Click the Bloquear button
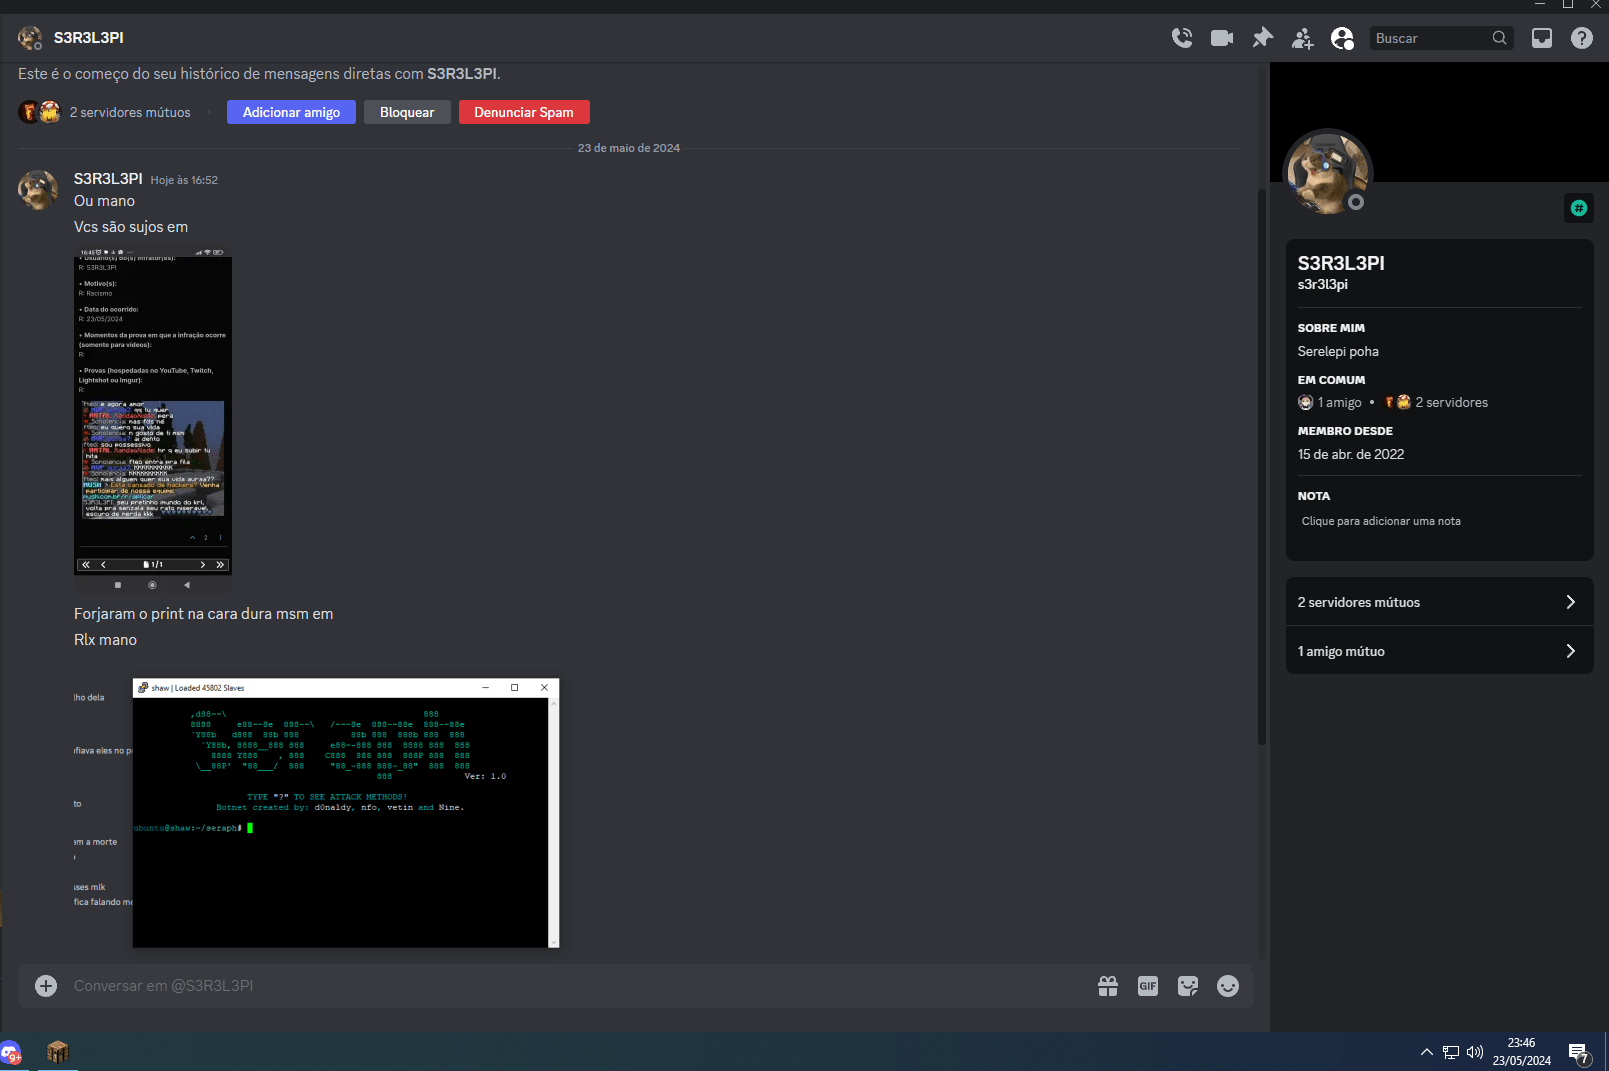 (x=407, y=112)
